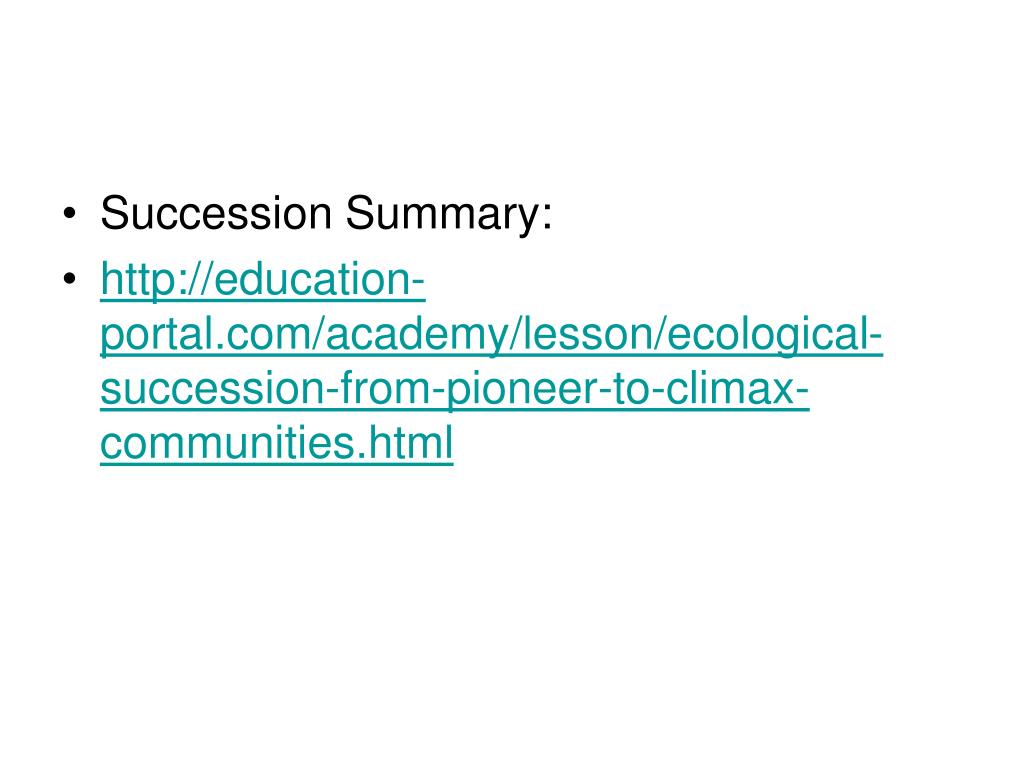Click the "portal.com/academy/lesson/ecological-" link line
1024x768 pixels.
(x=491, y=336)
